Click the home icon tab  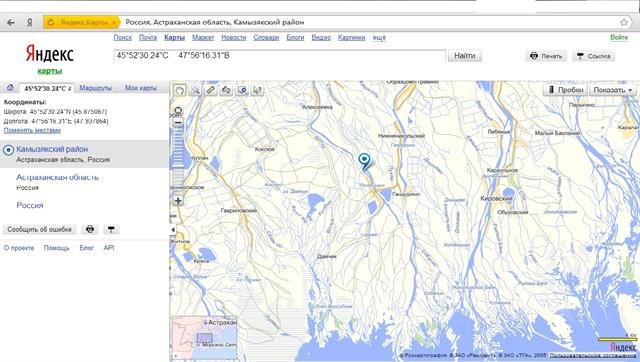[10, 88]
